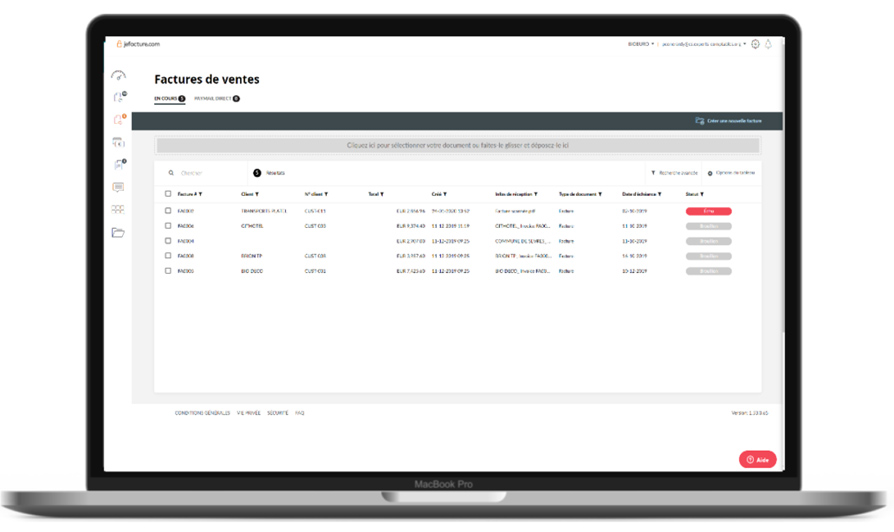The width and height of the screenshot is (894, 532).
Task: Click the notification bell icon
Action: tap(769, 44)
